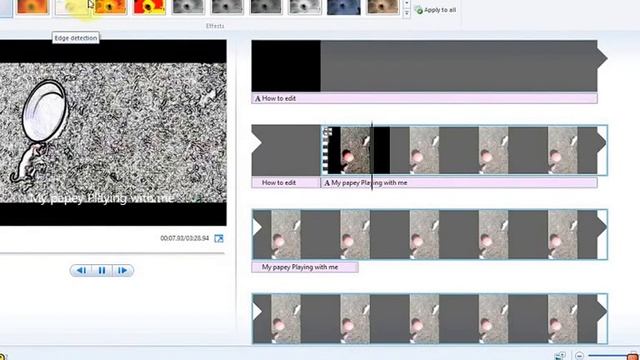Select the highlighted video clip in second row
This screenshot has width=640, height=360.
(464, 151)
